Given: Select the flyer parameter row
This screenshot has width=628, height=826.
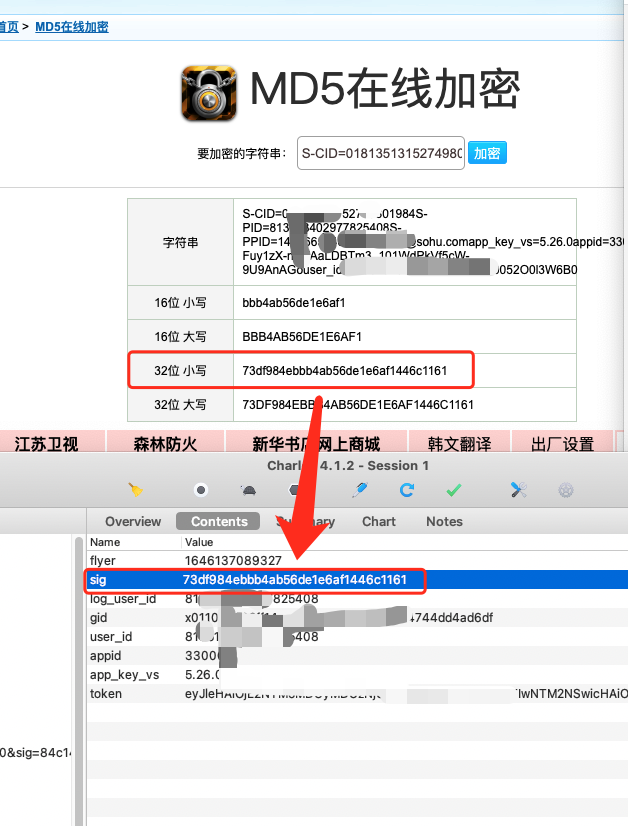Looking at the screenshot, I should 358,560.
